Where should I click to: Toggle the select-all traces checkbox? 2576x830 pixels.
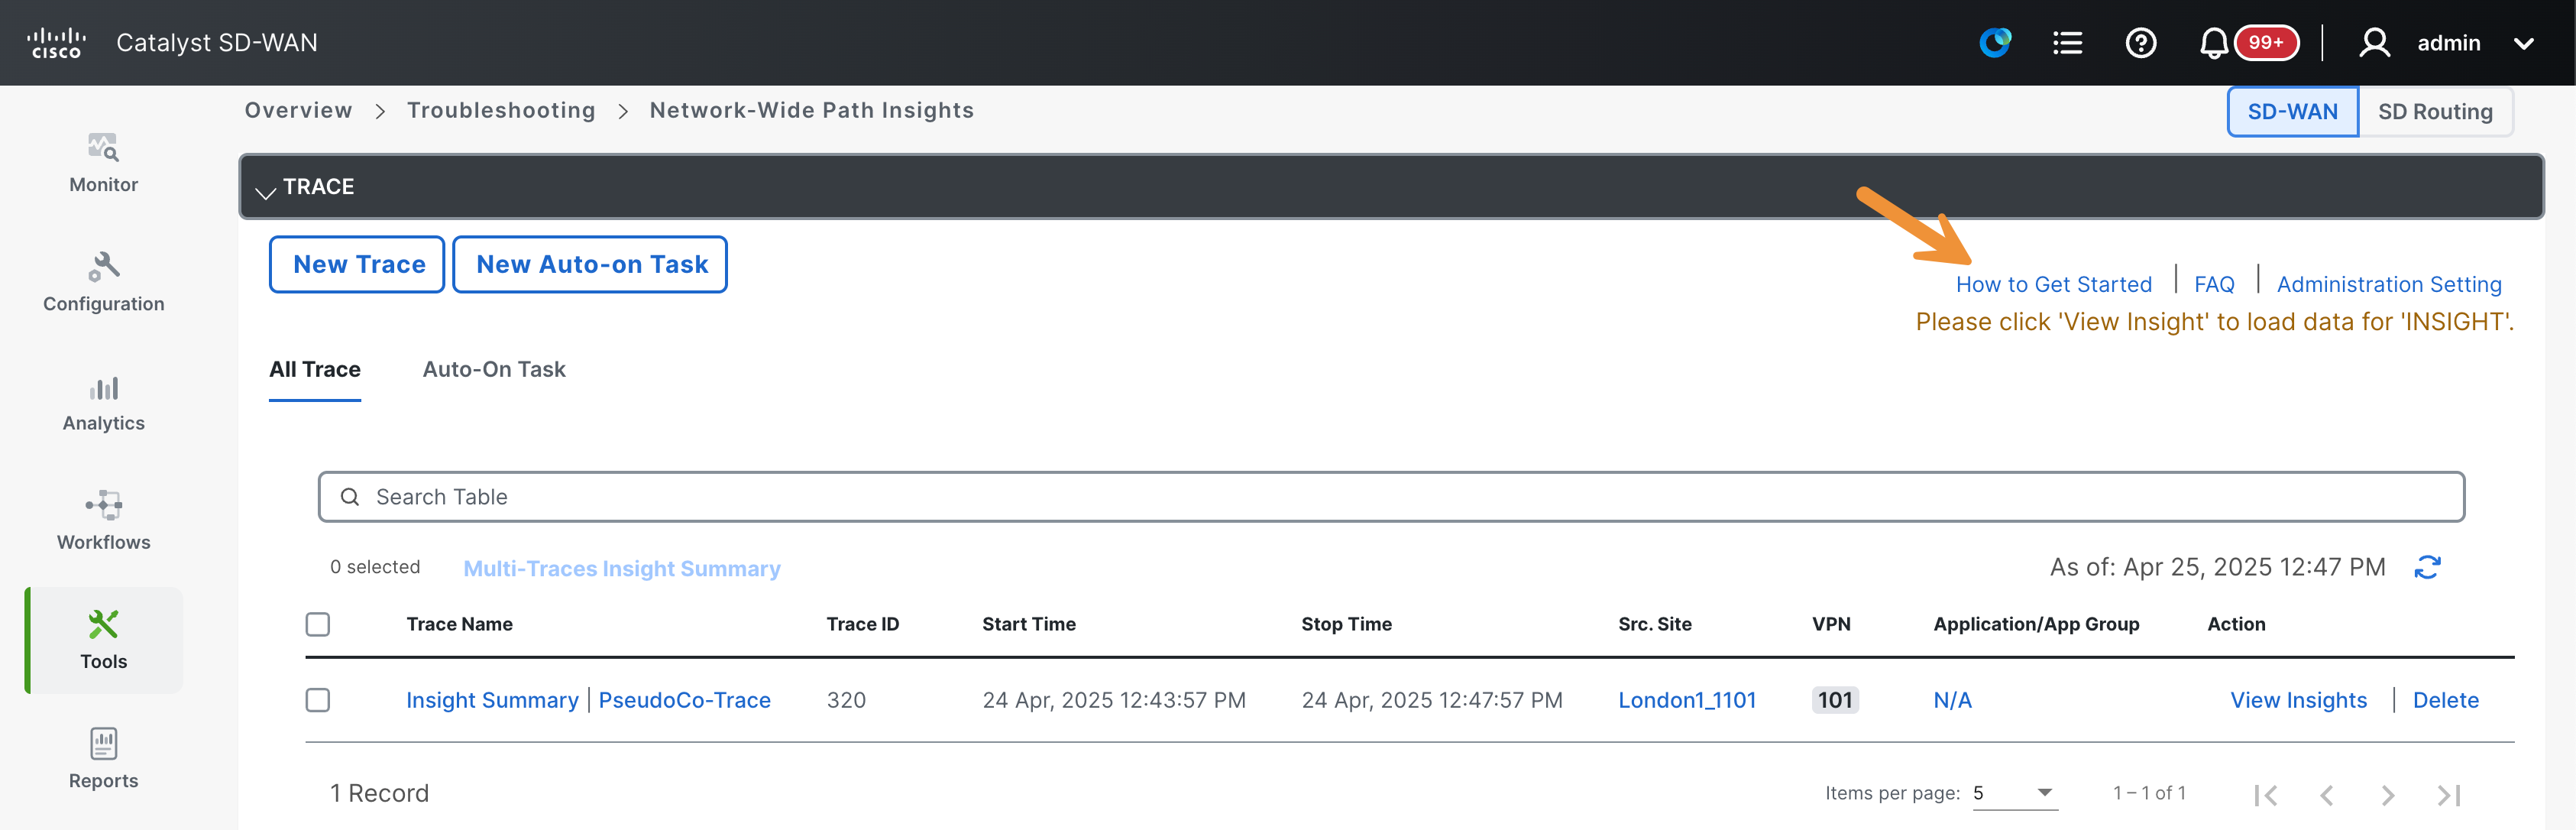pyautogui.click(x=318, y=624)
